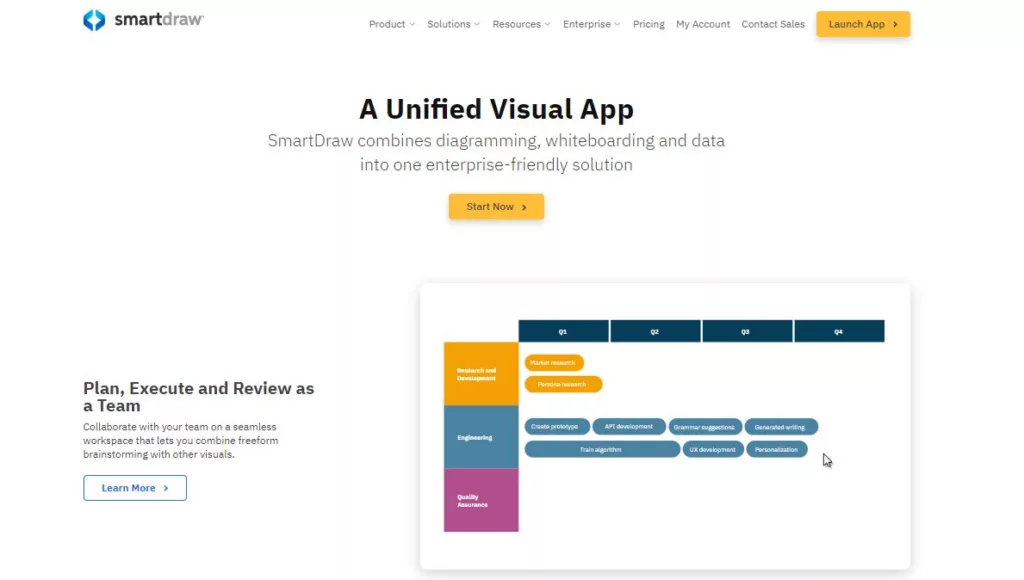Open the Pricing page
The width and height of the screenshot is (1024, 580).
[648, 24]
